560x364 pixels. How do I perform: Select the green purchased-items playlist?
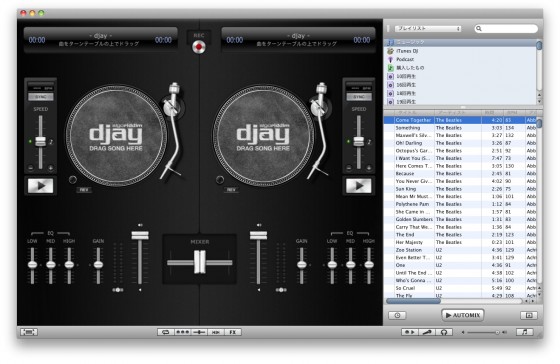461,68
